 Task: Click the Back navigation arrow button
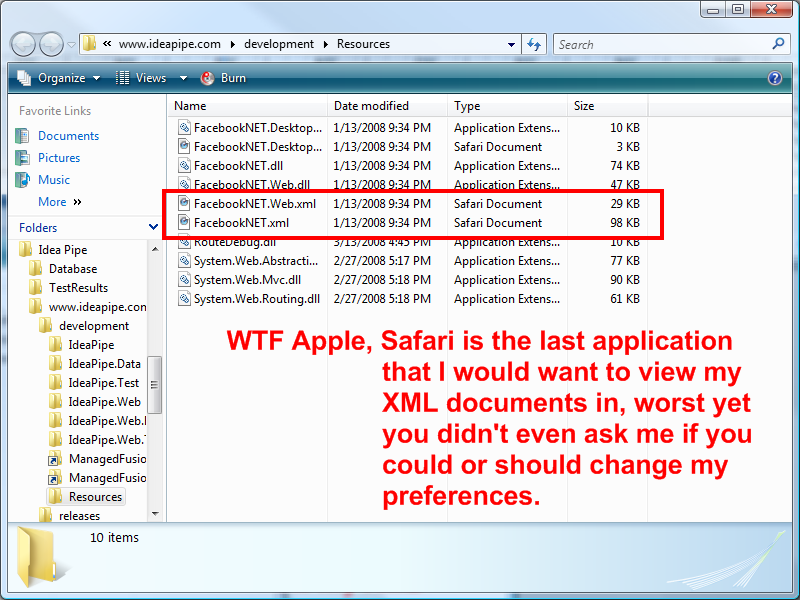point(24,45)
